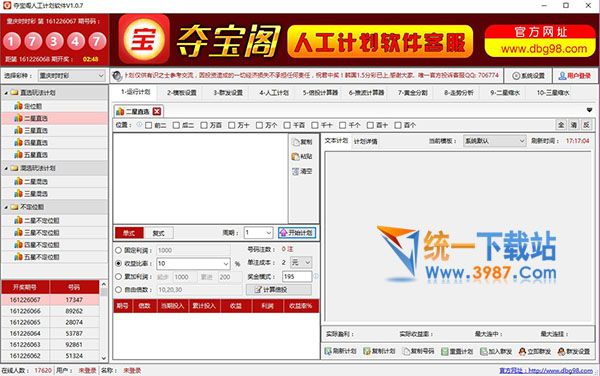Open the lottery type dropdown 重庆时时彩
Viewport: 600px width, 376px height.
coord(72,76)
